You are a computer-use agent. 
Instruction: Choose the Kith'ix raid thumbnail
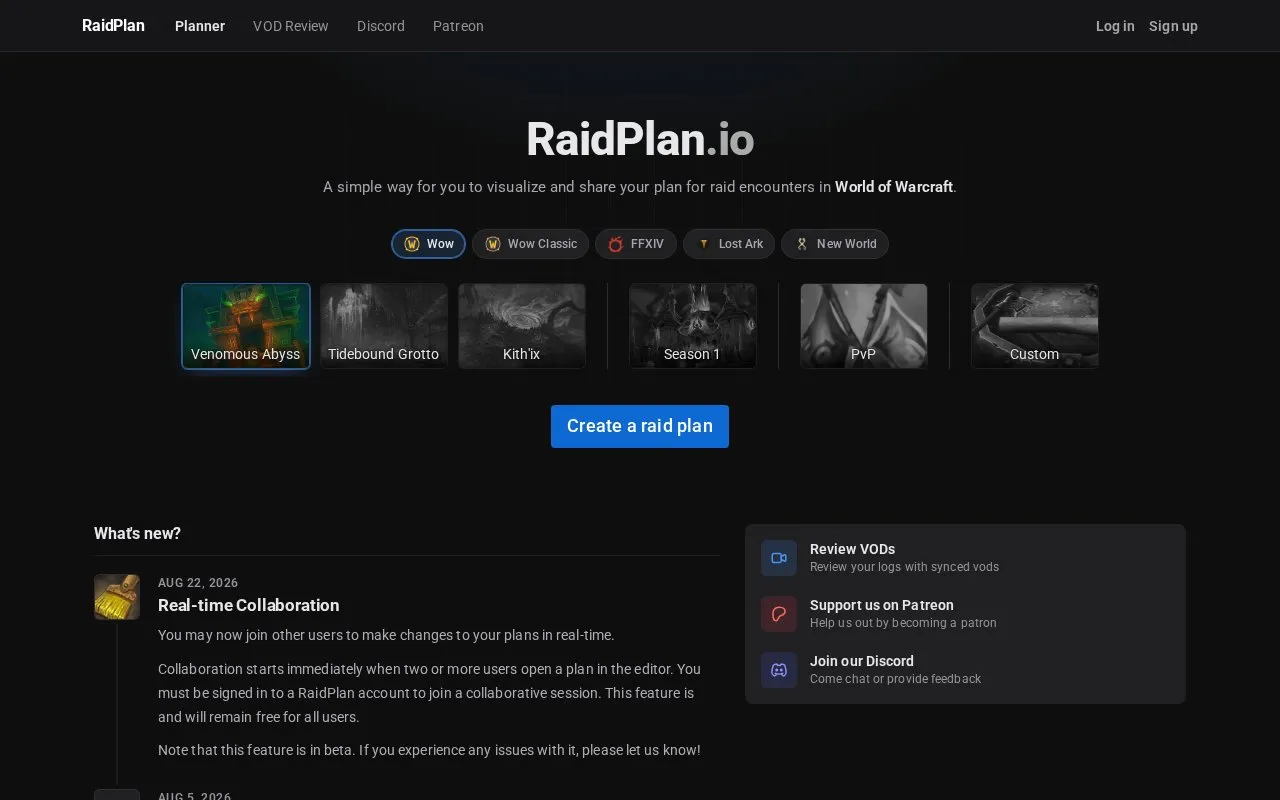pos(522,326)
